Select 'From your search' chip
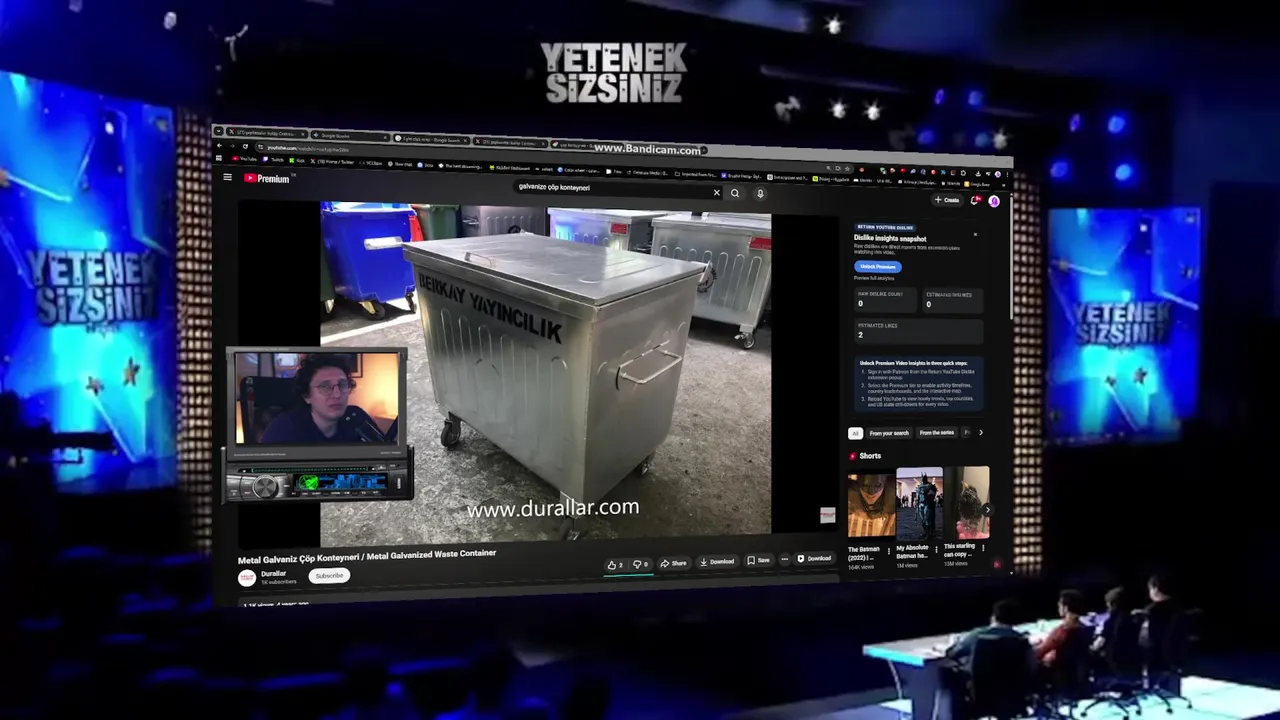1280x720 pixels. 889,433
